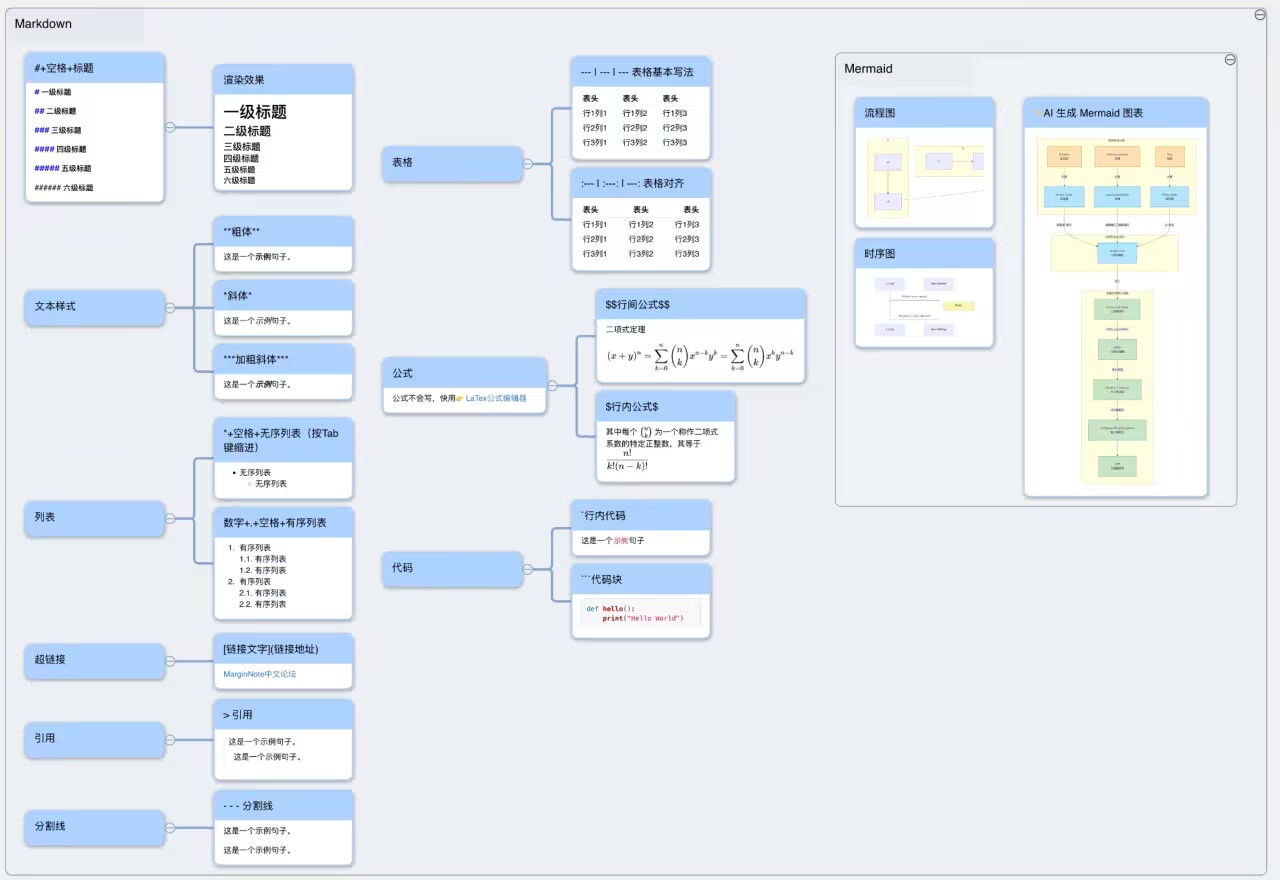
Task: Select the 渲染效果 node header
Action: 283,80
